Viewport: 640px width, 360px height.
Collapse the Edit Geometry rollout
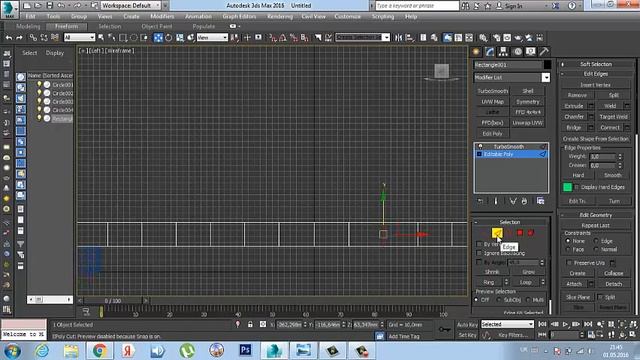click(596, 215)
